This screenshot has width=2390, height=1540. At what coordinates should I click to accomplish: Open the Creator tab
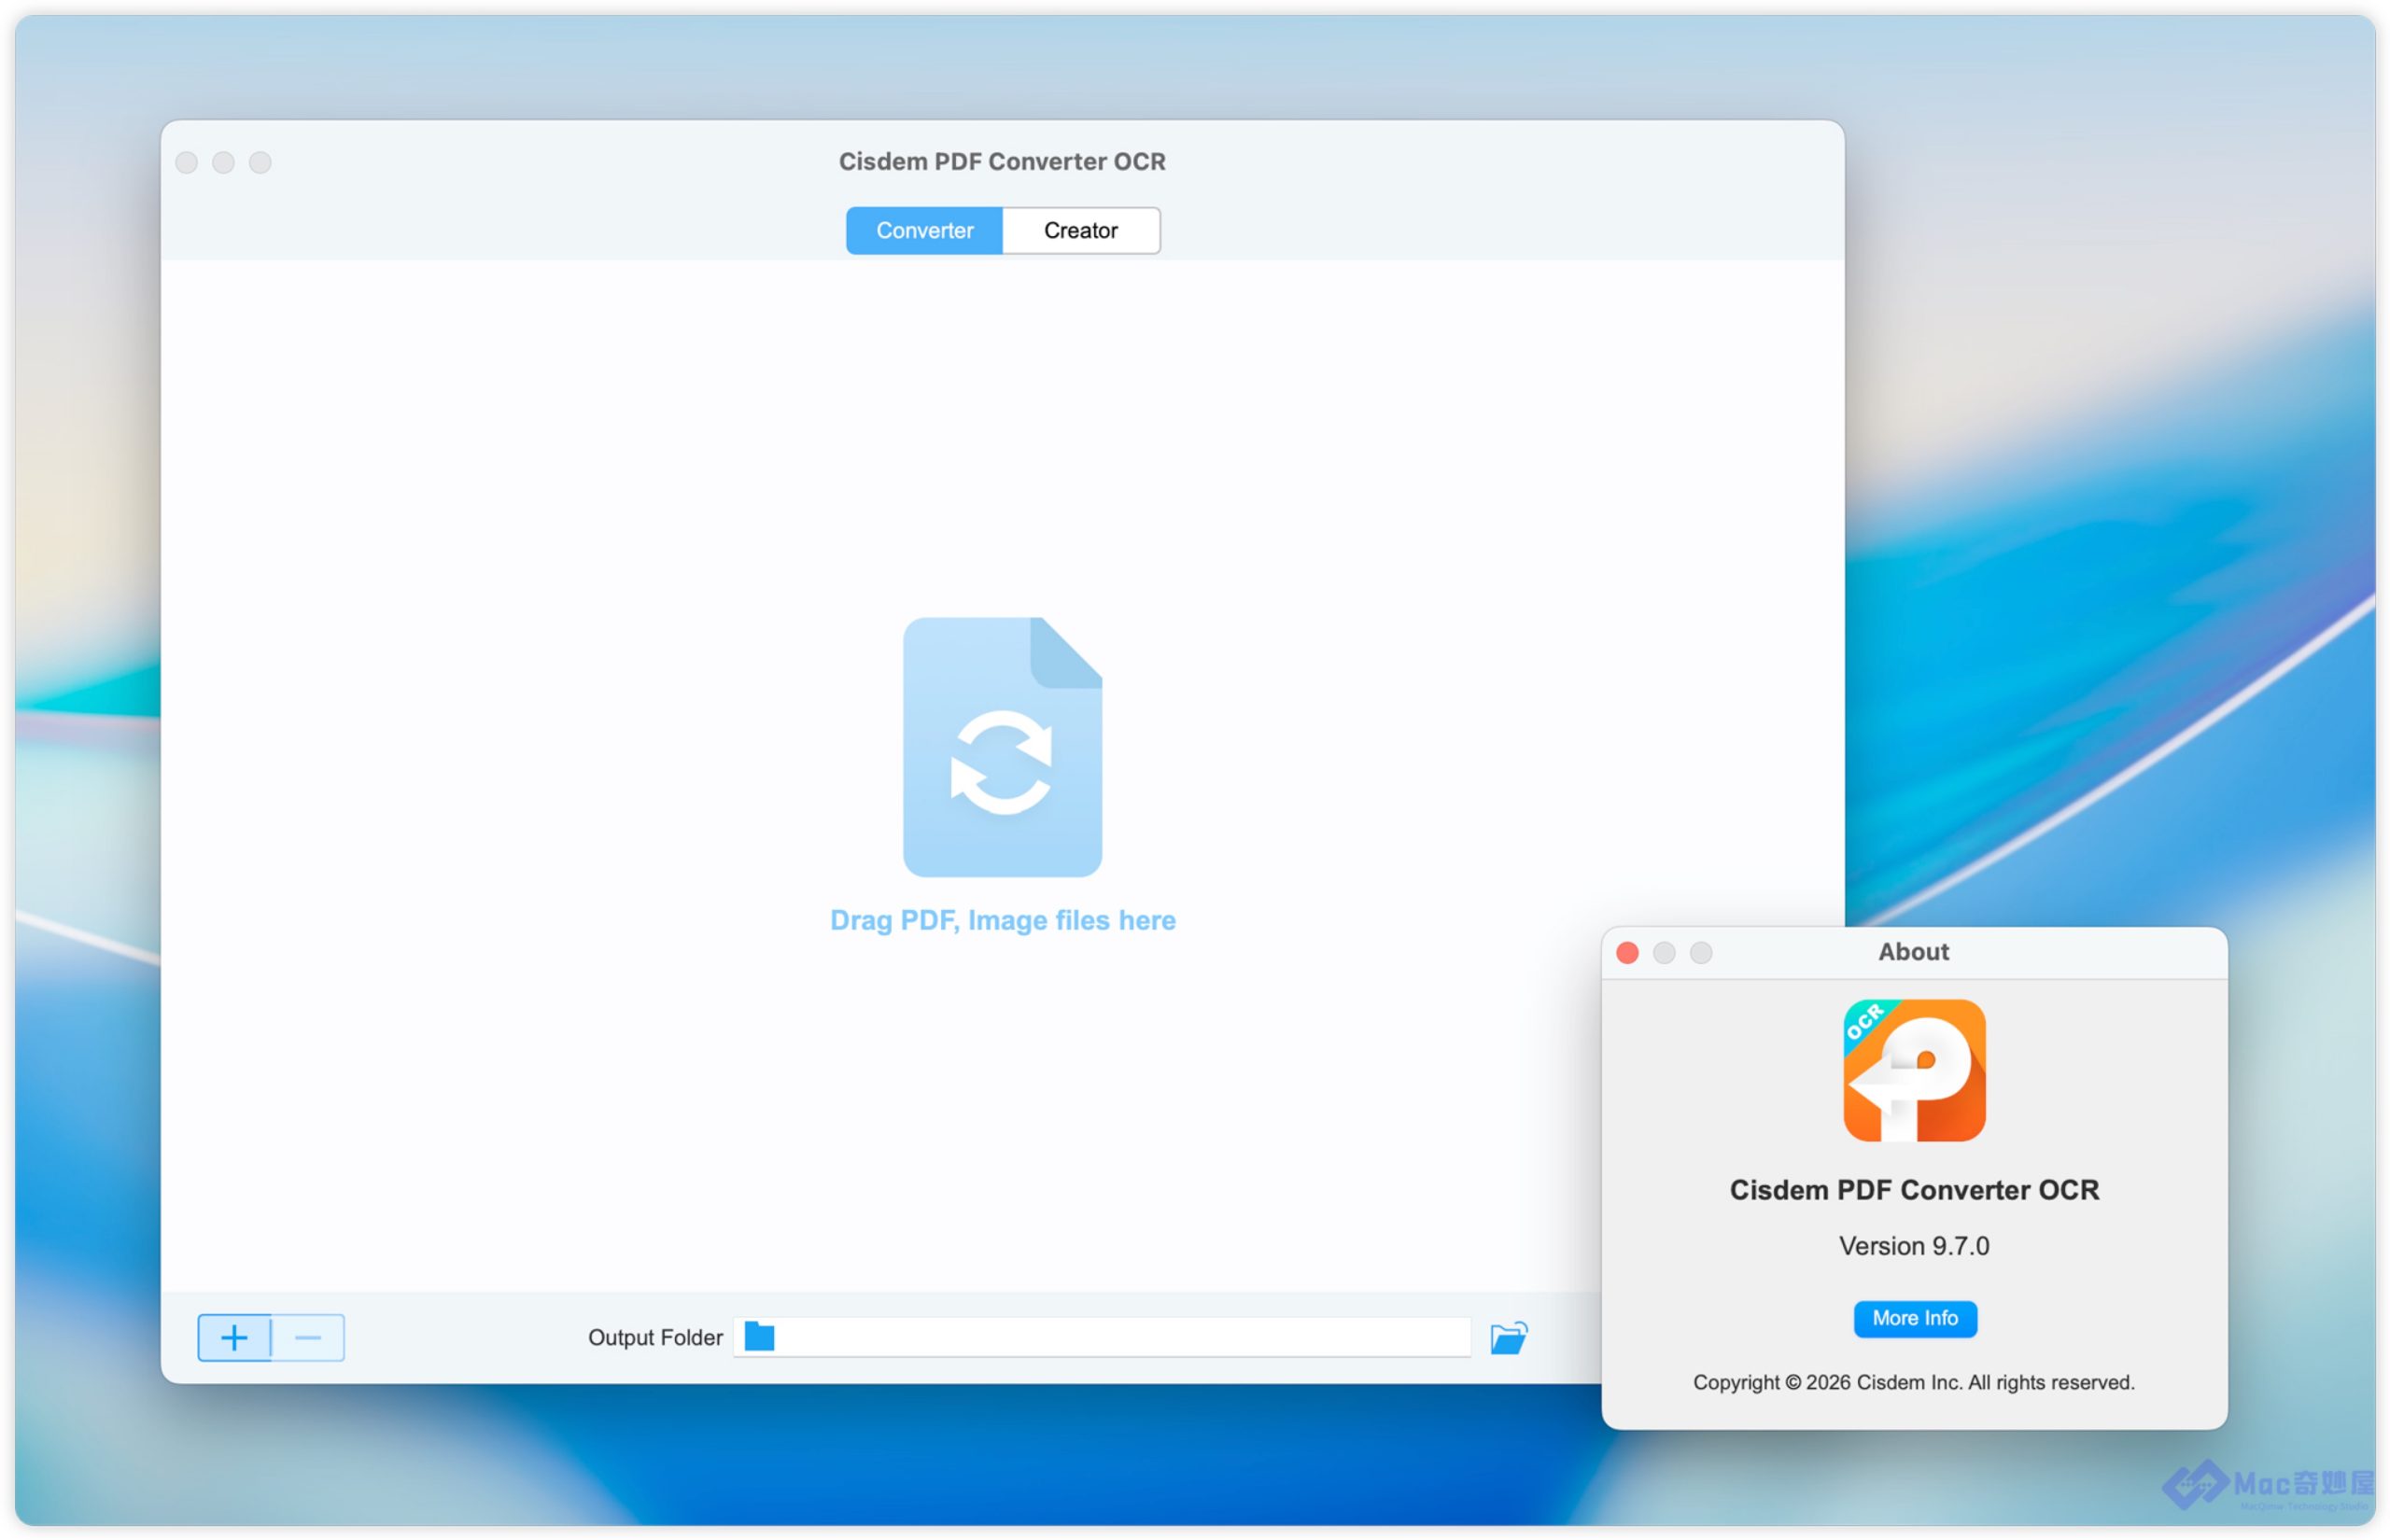point(1080,231)
